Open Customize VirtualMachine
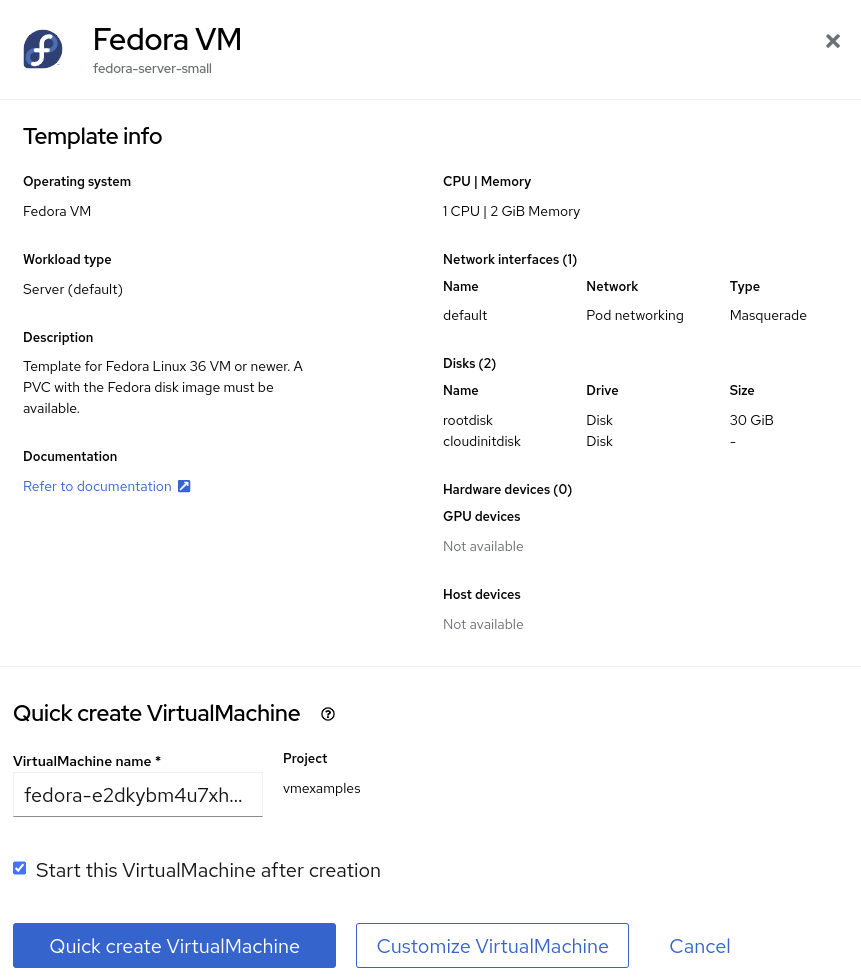 pyautogui.click(x=492, y=945)
